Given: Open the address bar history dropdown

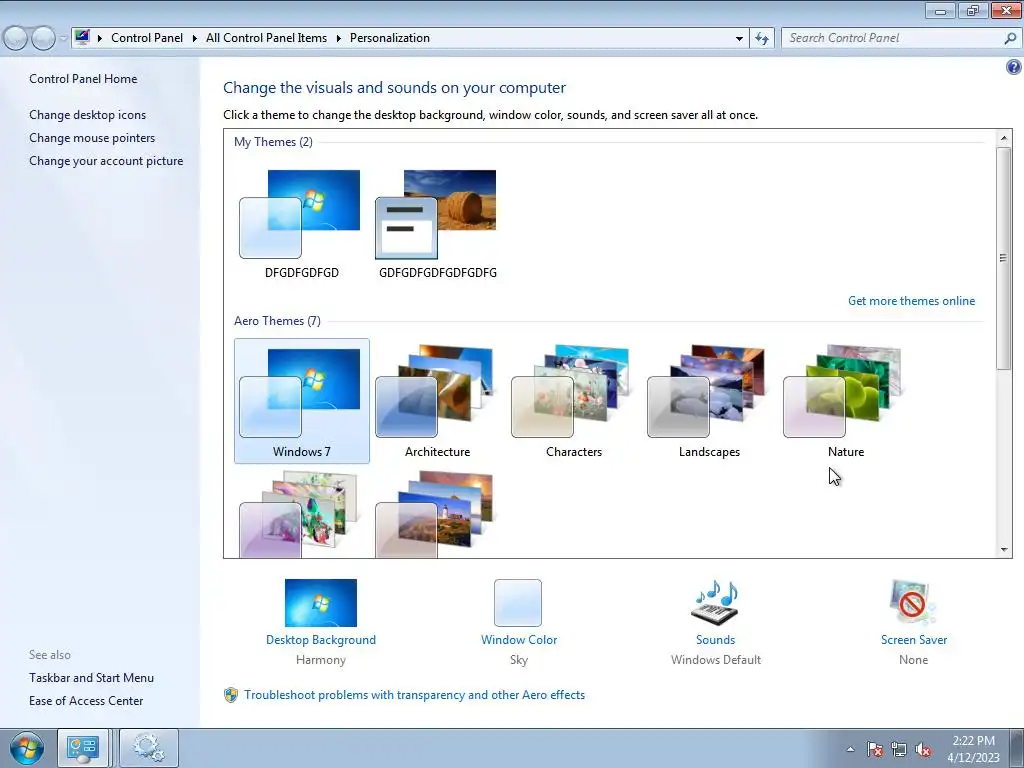Looking at the screenshot, I should click(739, 39).
